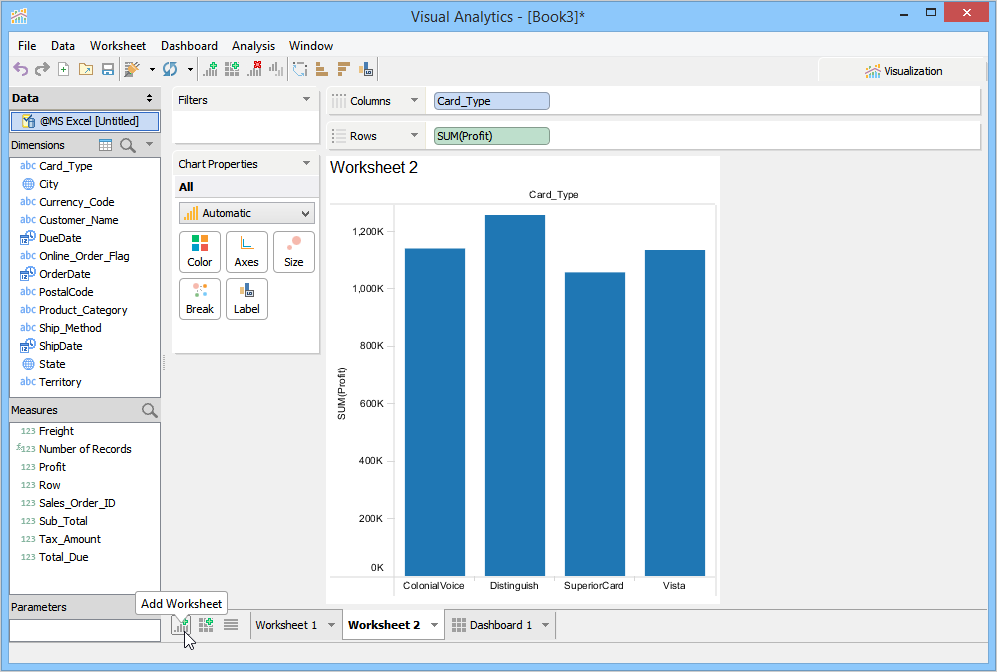997x672 pixels.
Task: Select the @MS Excel [Untitled] data source
Action: pos(85,121)
